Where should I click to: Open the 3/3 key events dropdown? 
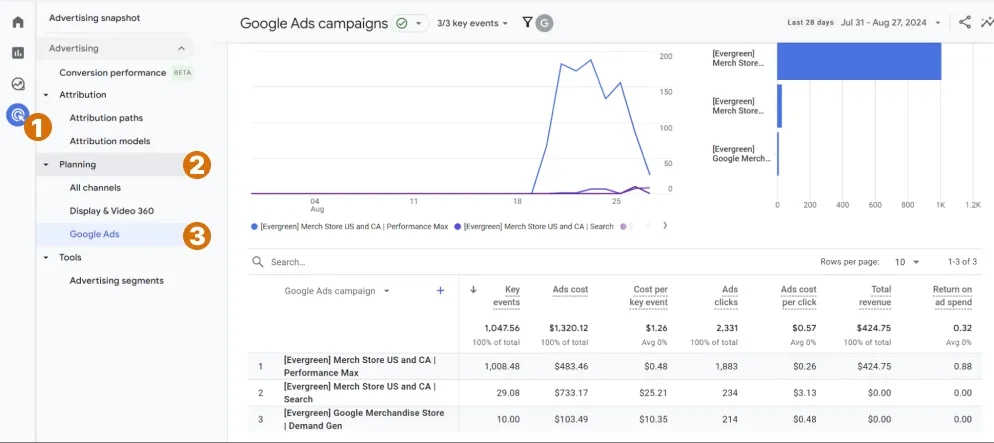[472, 23]
